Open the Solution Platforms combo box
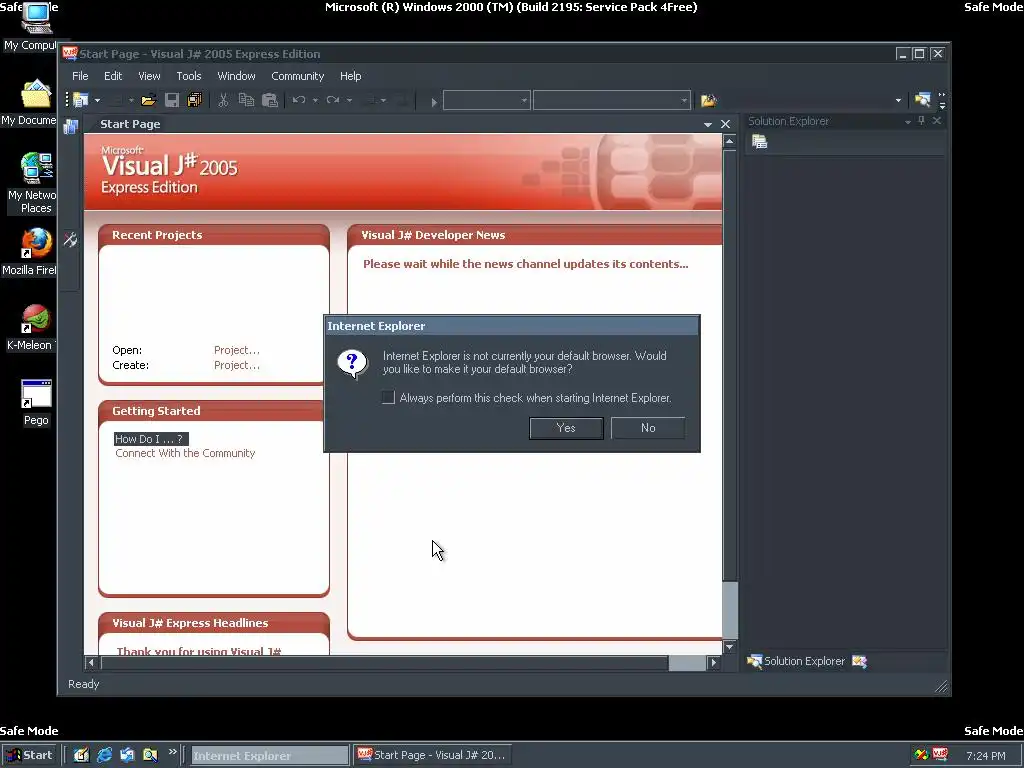The width and height of the screenshot is (1024, 768). [x=611, y=100]
